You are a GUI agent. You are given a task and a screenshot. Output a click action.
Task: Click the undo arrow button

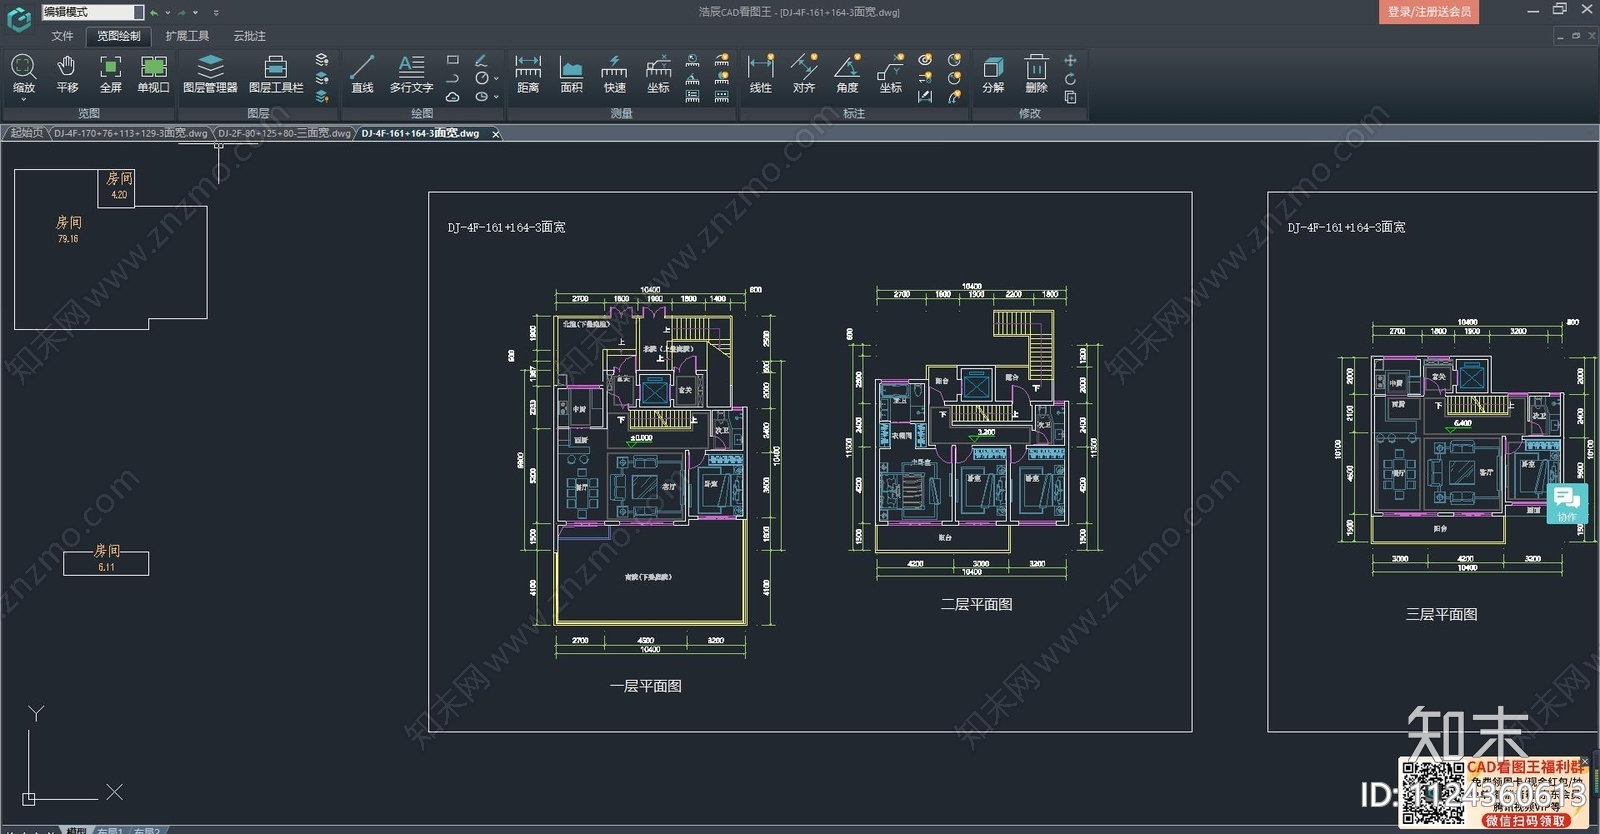pos(154,13)
